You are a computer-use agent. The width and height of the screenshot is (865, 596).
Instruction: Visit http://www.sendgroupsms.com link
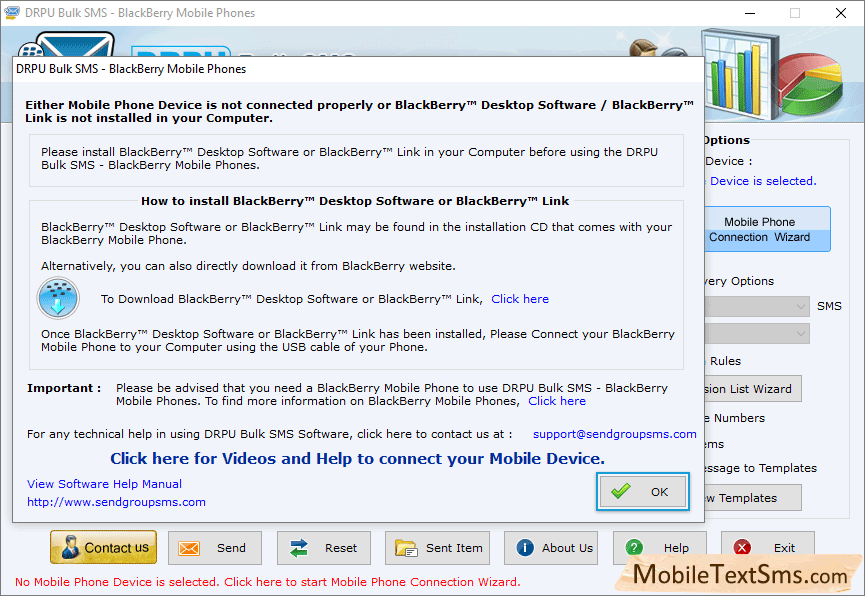pyautogui.click(x=116, y=502)
